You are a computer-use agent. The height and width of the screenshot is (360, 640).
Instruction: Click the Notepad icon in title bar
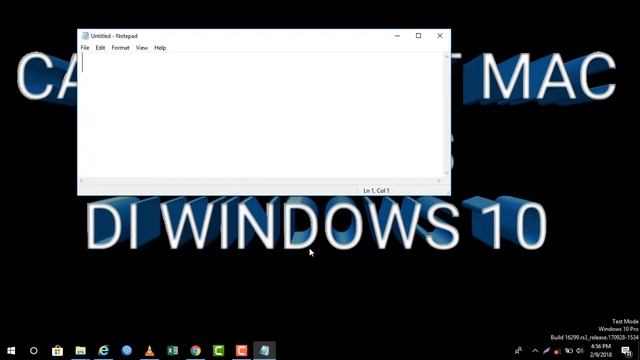pos(85,36)
